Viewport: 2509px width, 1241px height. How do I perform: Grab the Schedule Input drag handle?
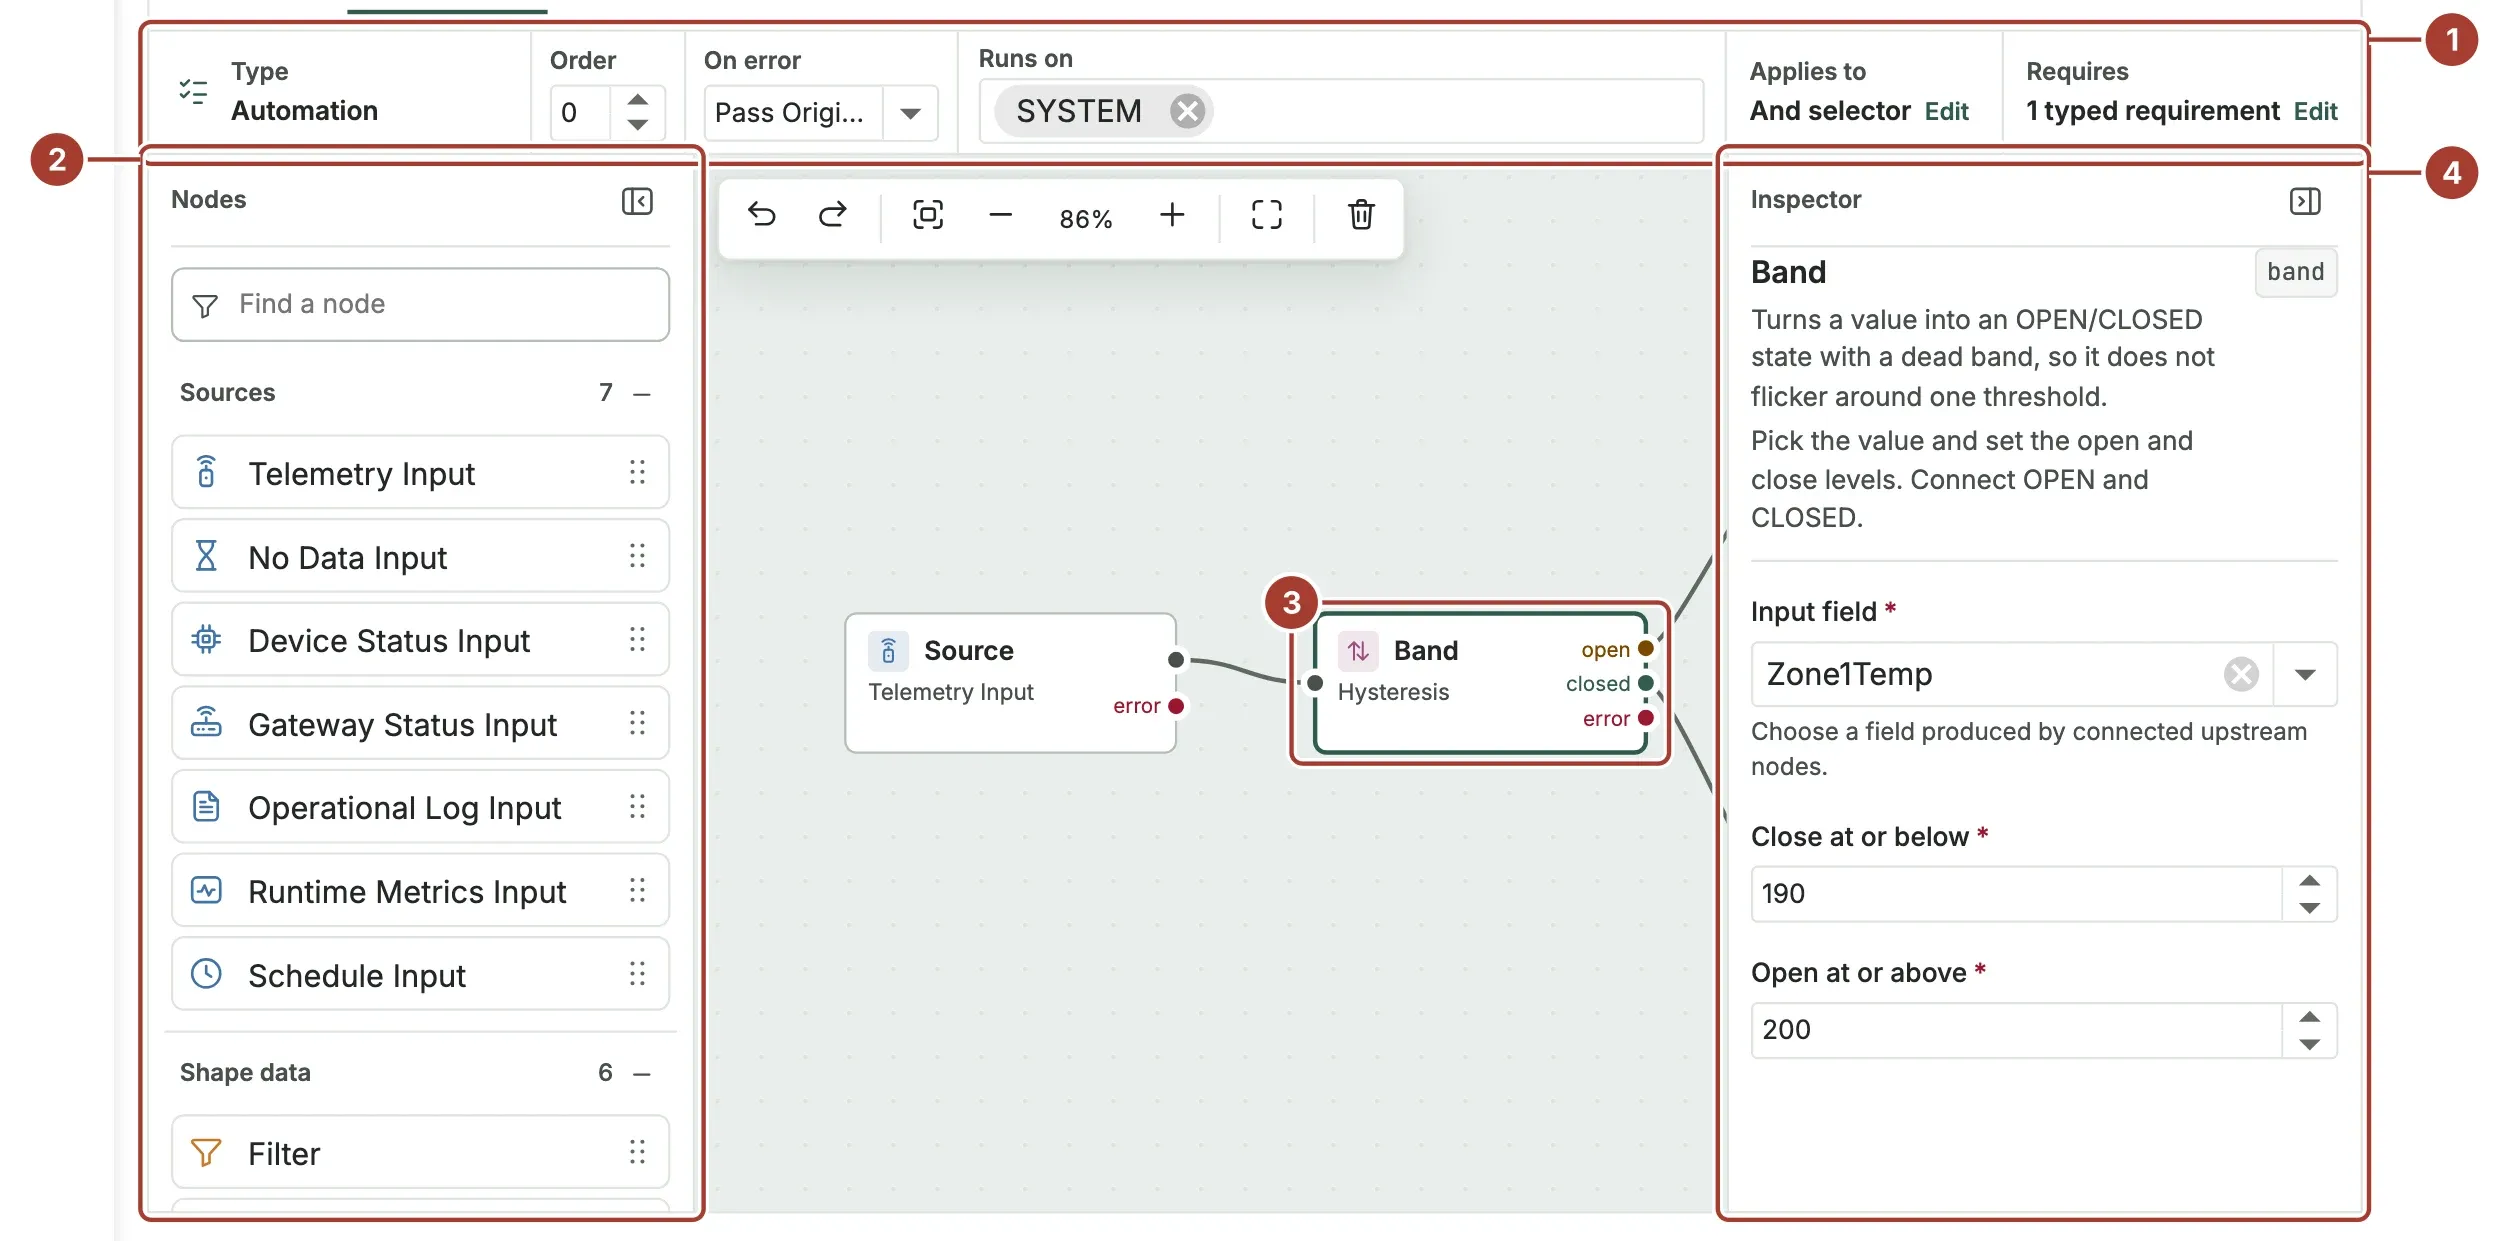tap(637, 974)
